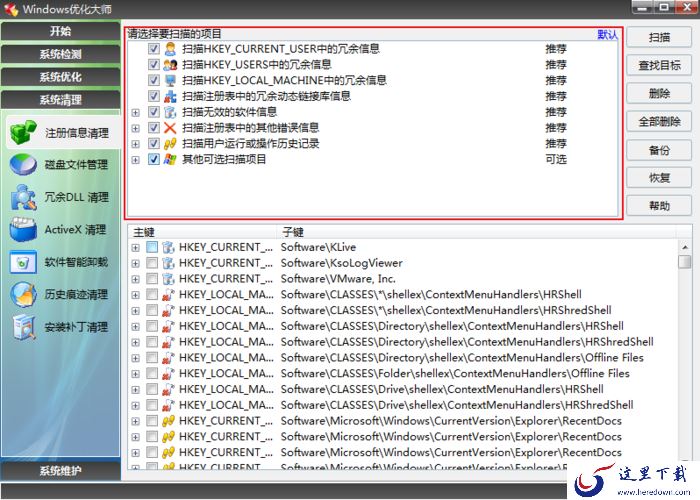
Task: Click footprints icon for 用户运行或操作历史记录
Action: click(x=170, y=144)
